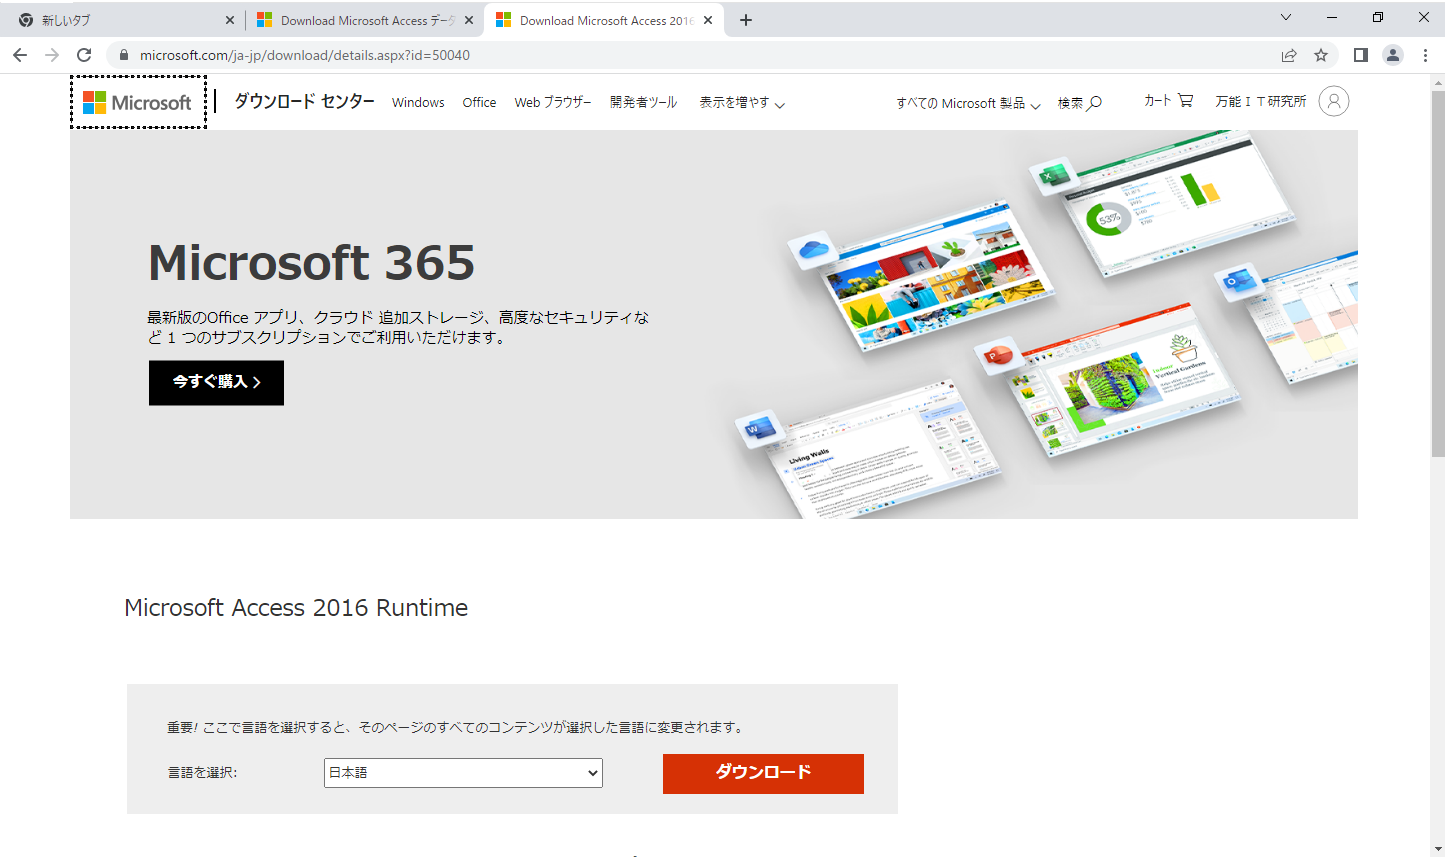The width and height of the screenshot is (1445, 857).
Task: Open the shopping cart icon
Action: point(1185,100)
